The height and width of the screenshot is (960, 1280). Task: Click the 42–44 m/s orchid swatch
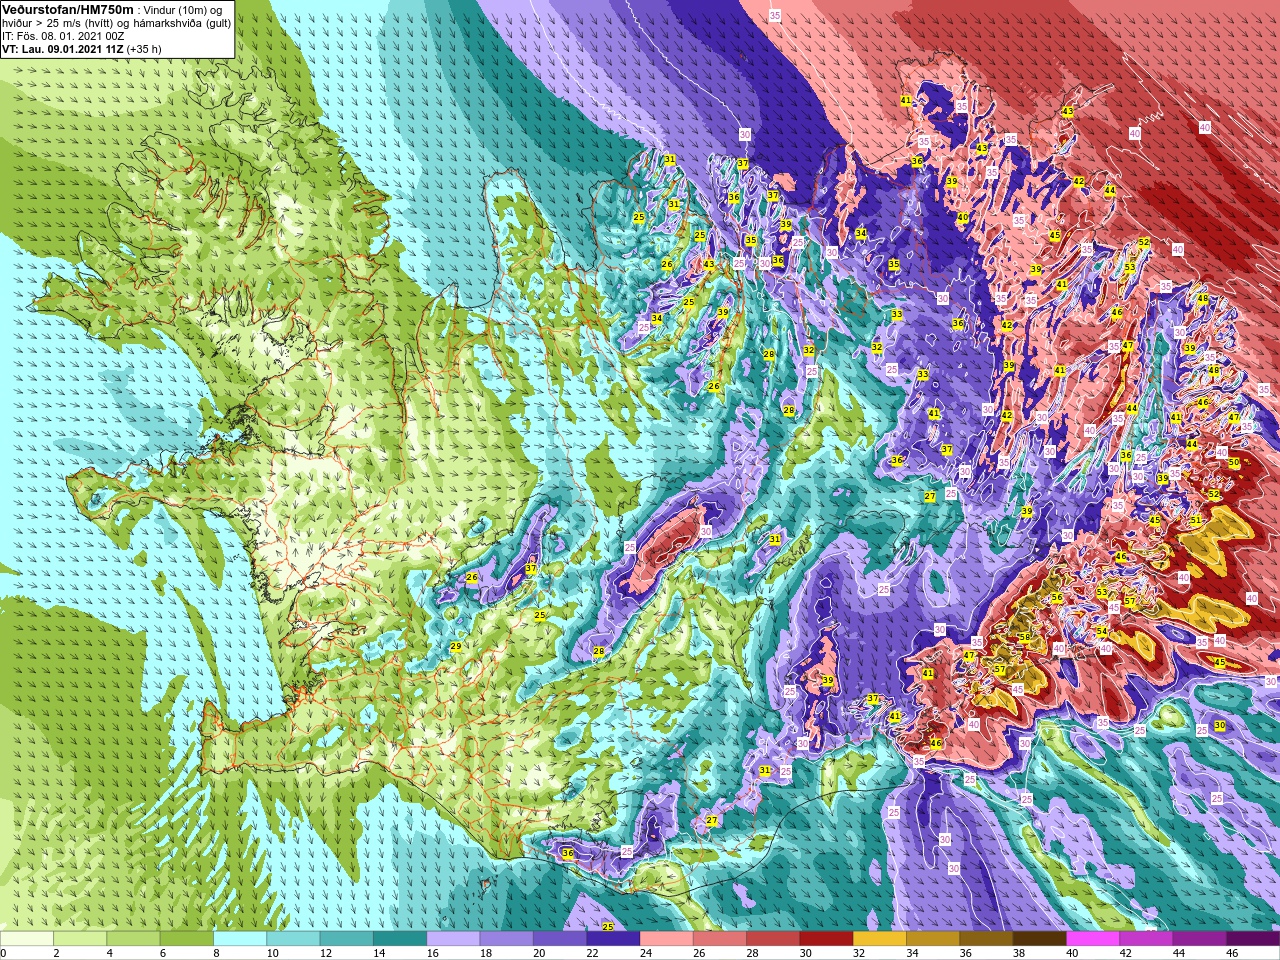coord(1147,938)
